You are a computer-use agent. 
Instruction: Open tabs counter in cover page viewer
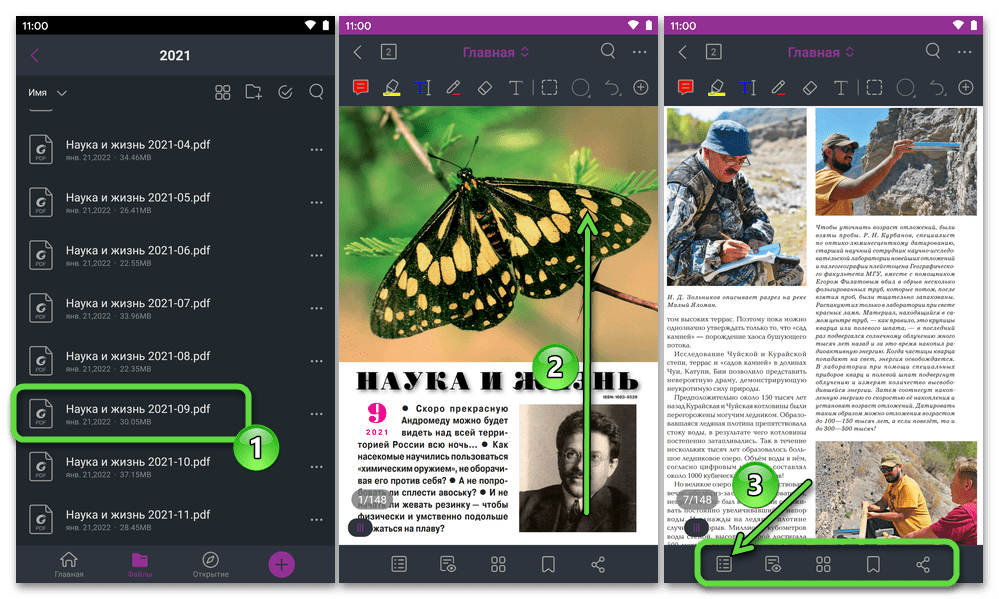(389, 52)
